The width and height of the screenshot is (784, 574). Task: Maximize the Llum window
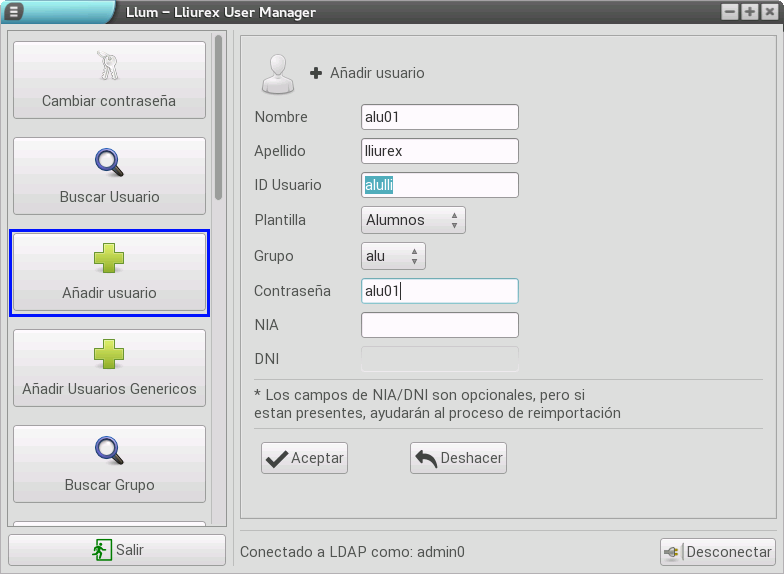point(749,12)
